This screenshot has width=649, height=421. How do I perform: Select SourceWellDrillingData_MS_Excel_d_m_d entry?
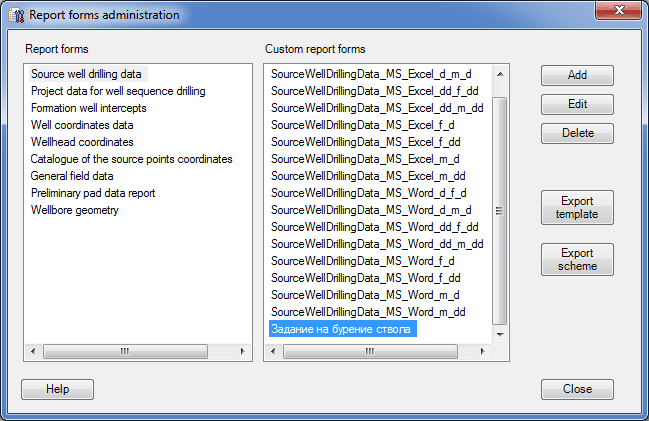pos(371,74)
